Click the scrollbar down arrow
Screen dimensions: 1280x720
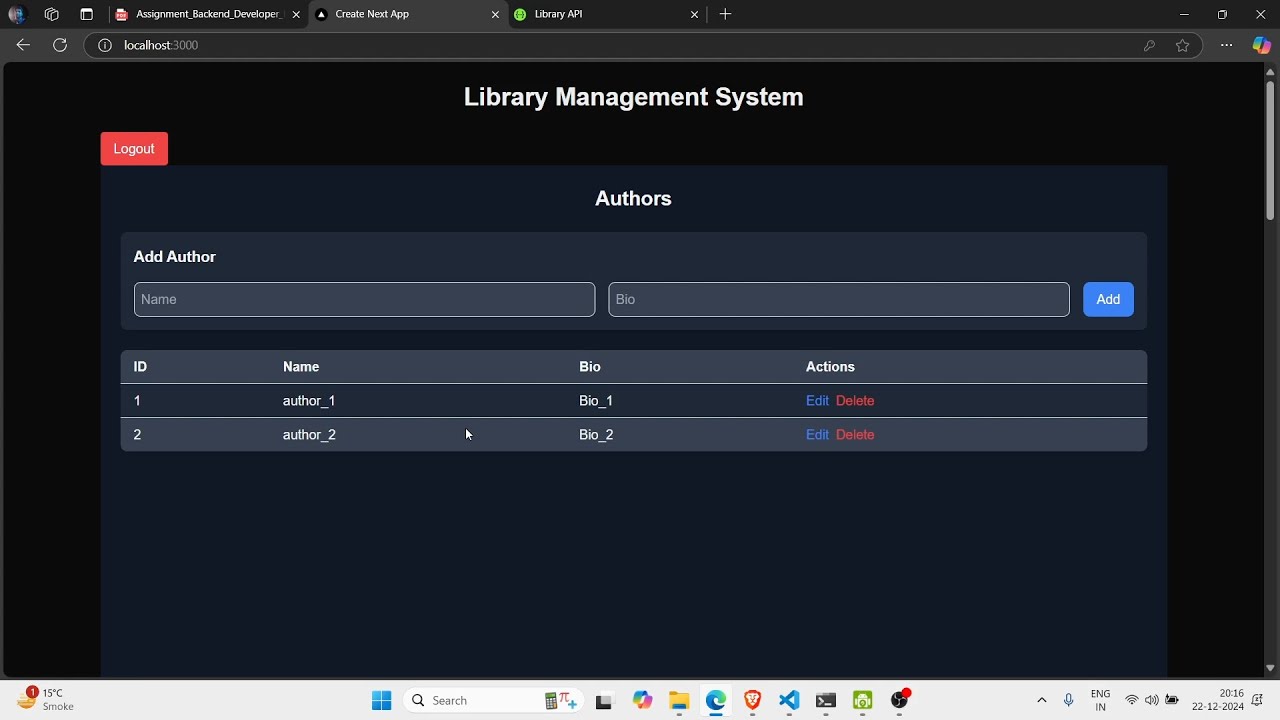(1270, 668)
